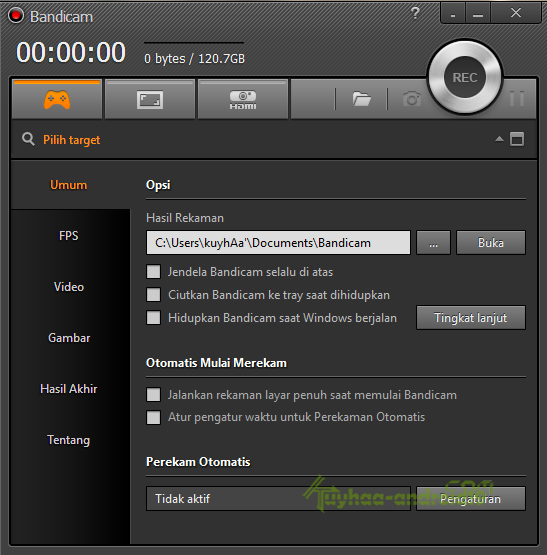The width and height of the screenshot is (547, 555).
Task: Enable Hidupkan Bandicam saat Windows berjalan
Action: pos(153,317)
